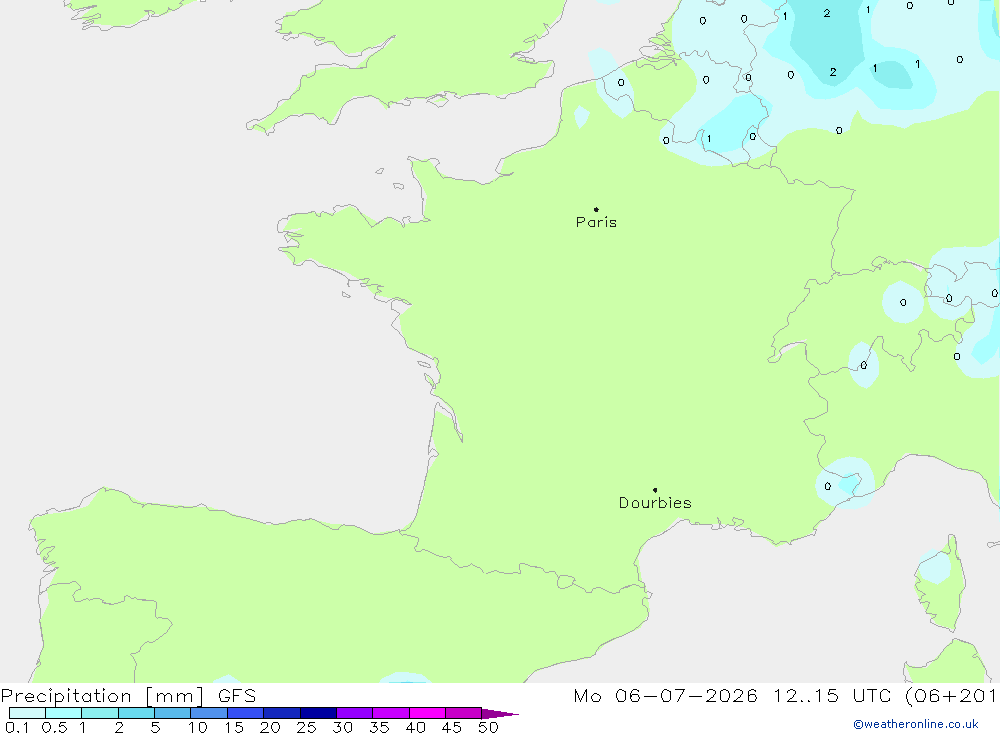Pick legend swatch between 0.5 and 1
The height and width of the screenshot is (733, 1000).
click(x=64, y=713)
